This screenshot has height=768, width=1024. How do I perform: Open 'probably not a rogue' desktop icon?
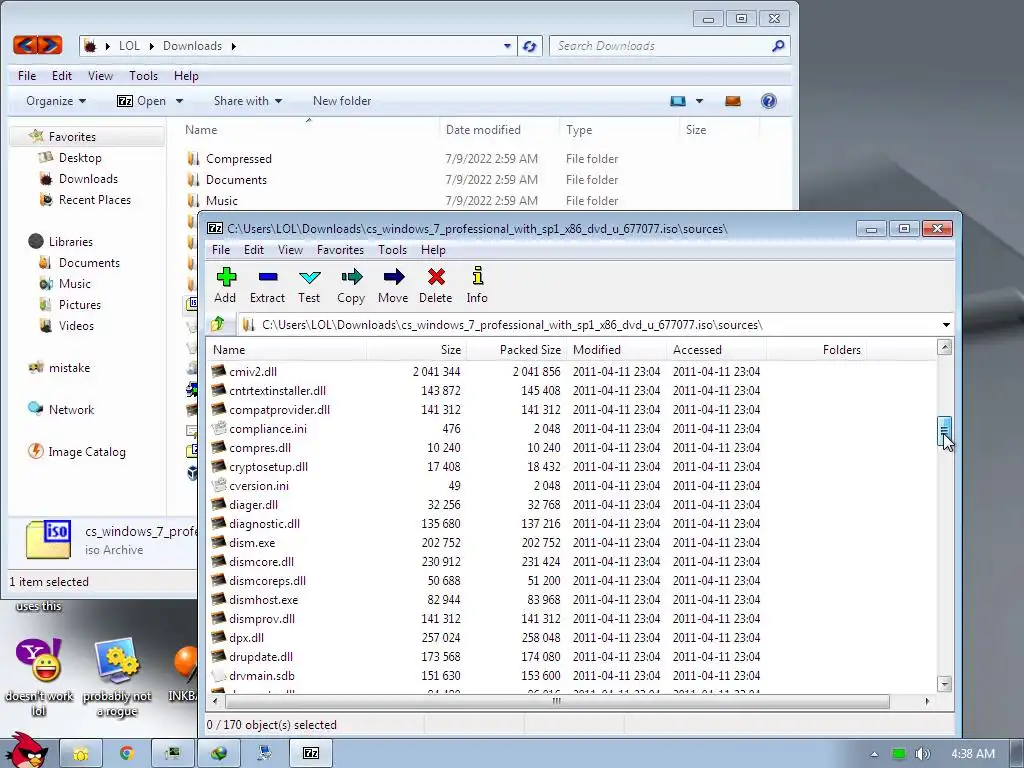(118, 661)
